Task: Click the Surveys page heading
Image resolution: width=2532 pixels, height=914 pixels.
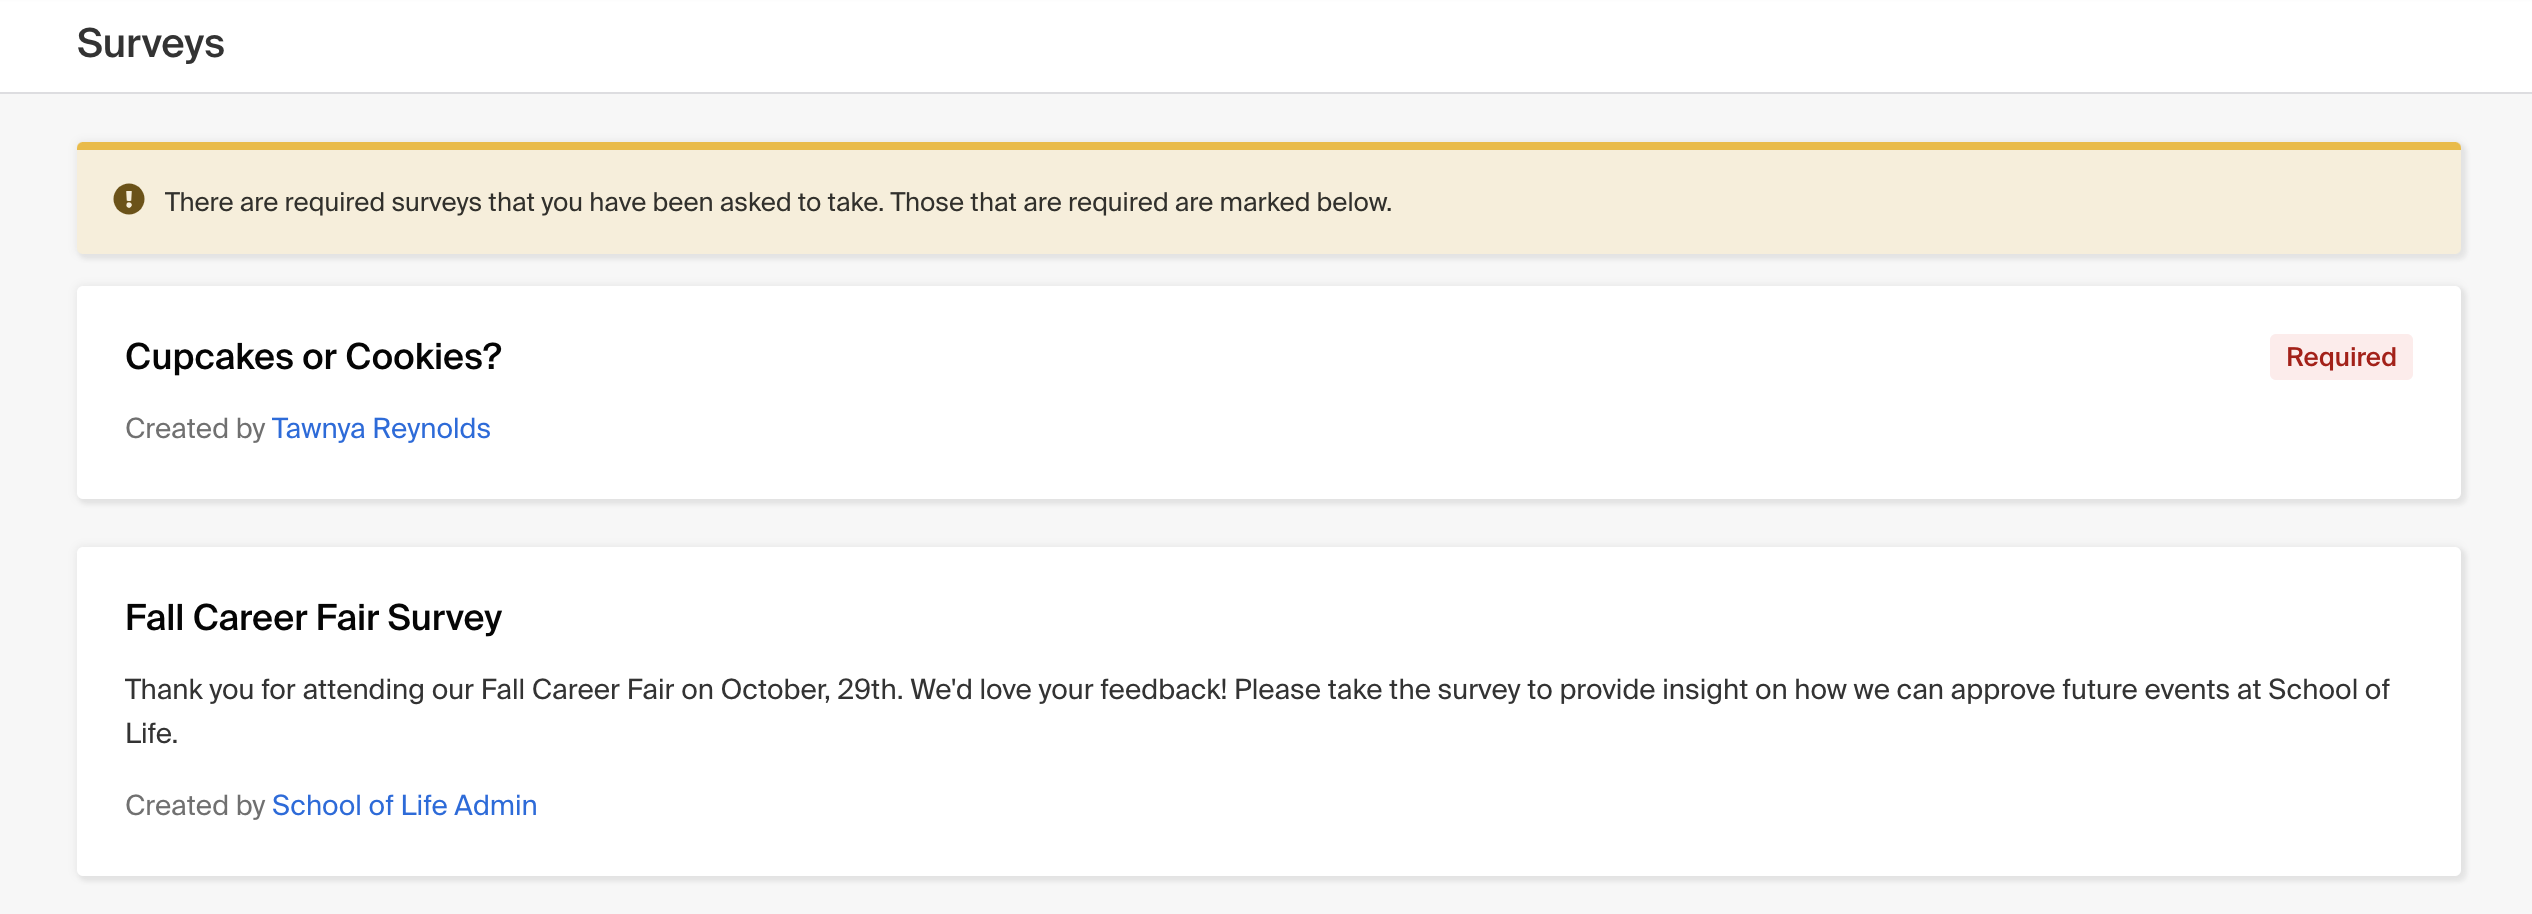Action: pos(151,44)
